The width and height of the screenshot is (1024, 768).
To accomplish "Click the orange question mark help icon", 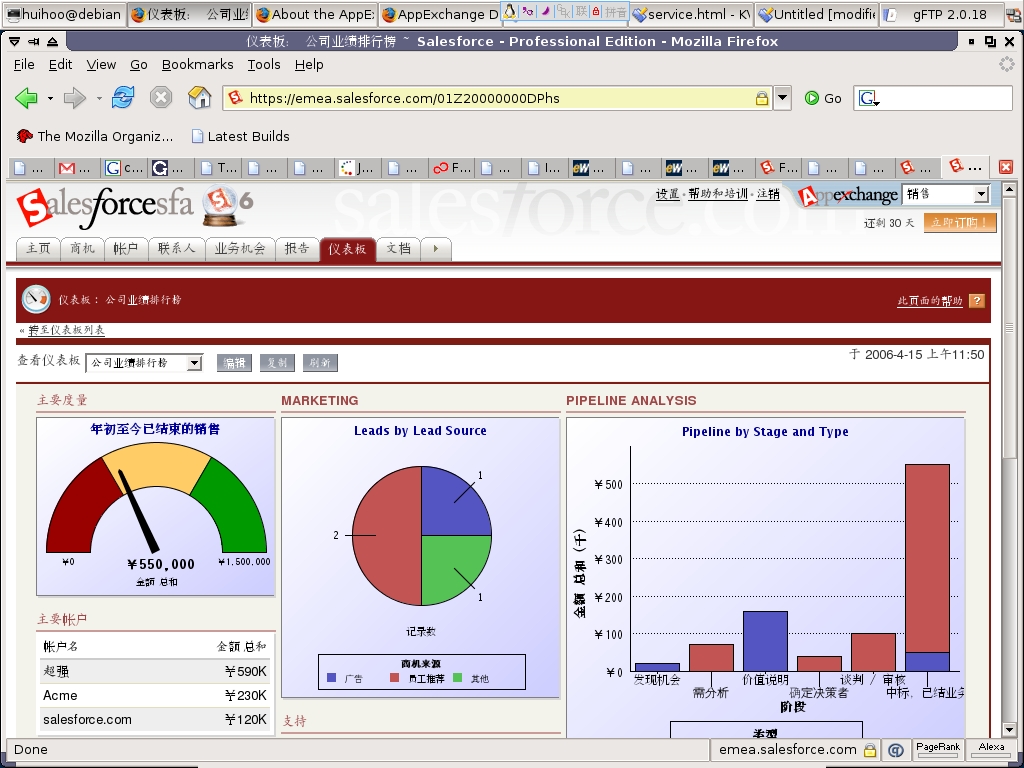I will pos(976,300).
